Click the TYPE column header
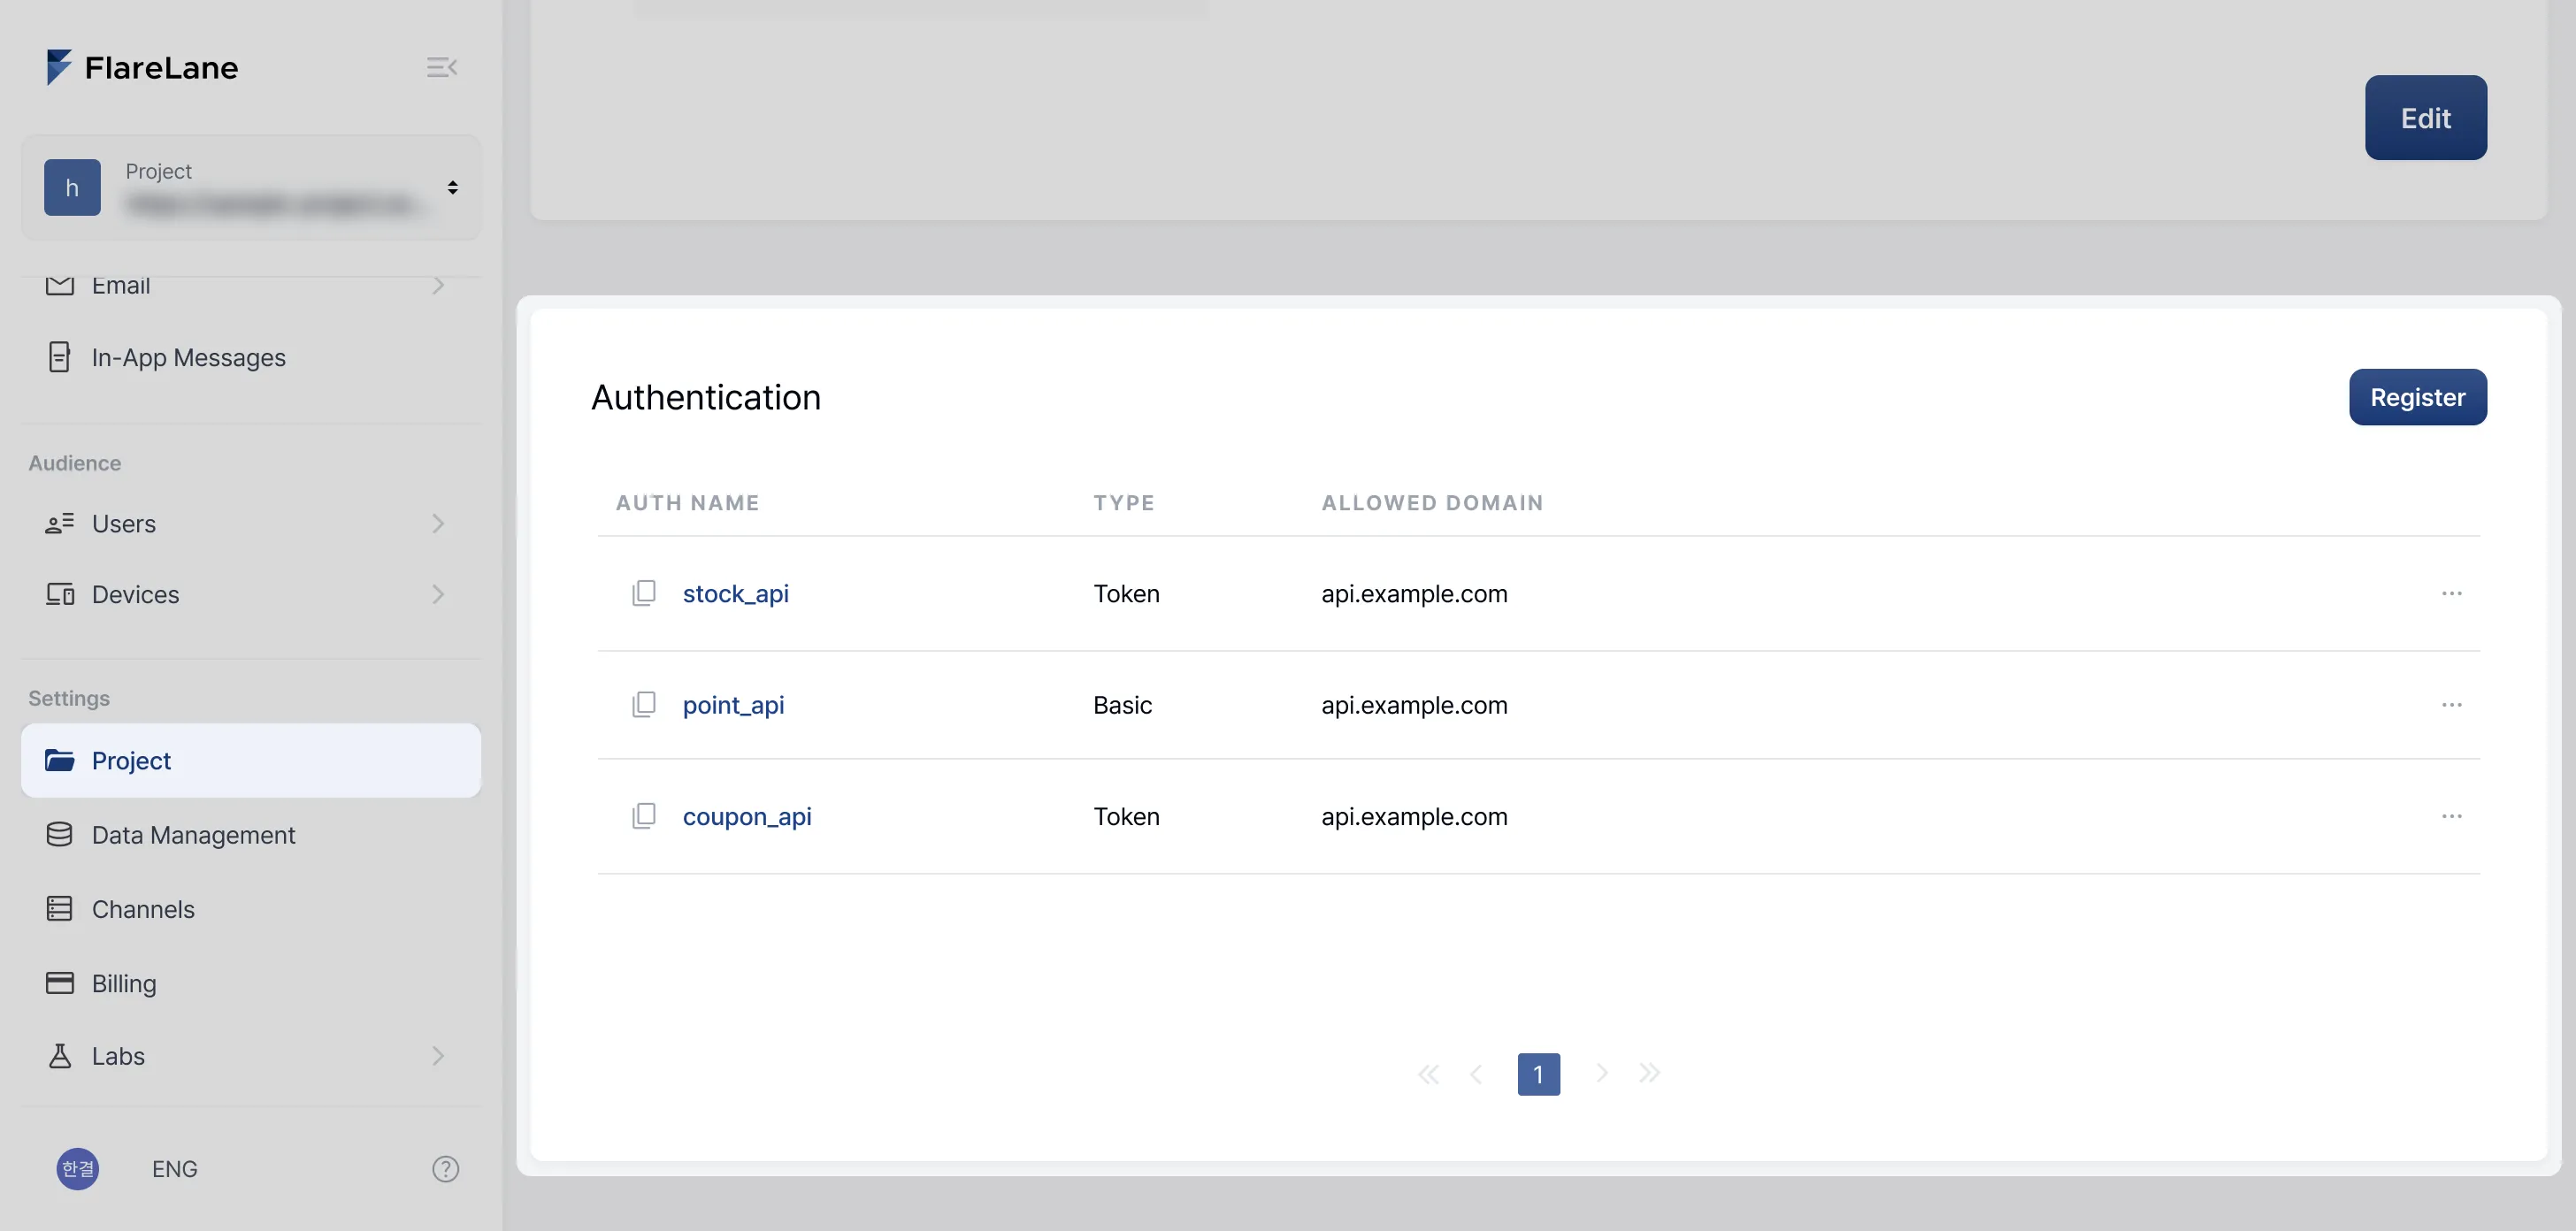Image resolution: width=2576 pixels, height=1231 pixels. click(x=1124, y=503)
